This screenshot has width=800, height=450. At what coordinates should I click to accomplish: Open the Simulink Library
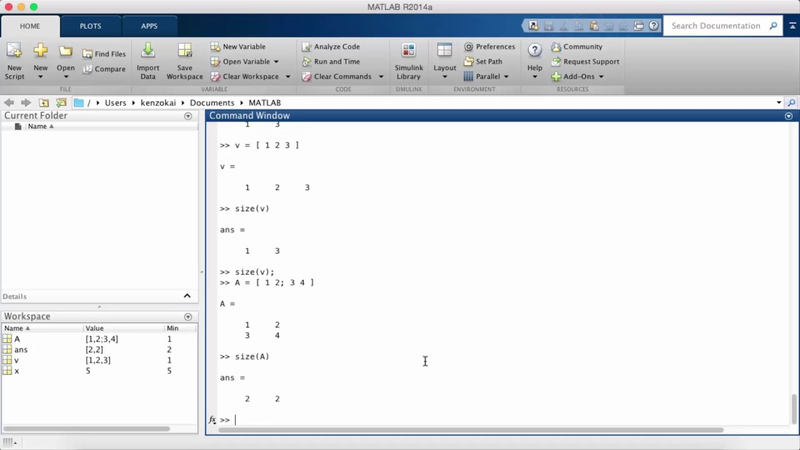(409, 61)
